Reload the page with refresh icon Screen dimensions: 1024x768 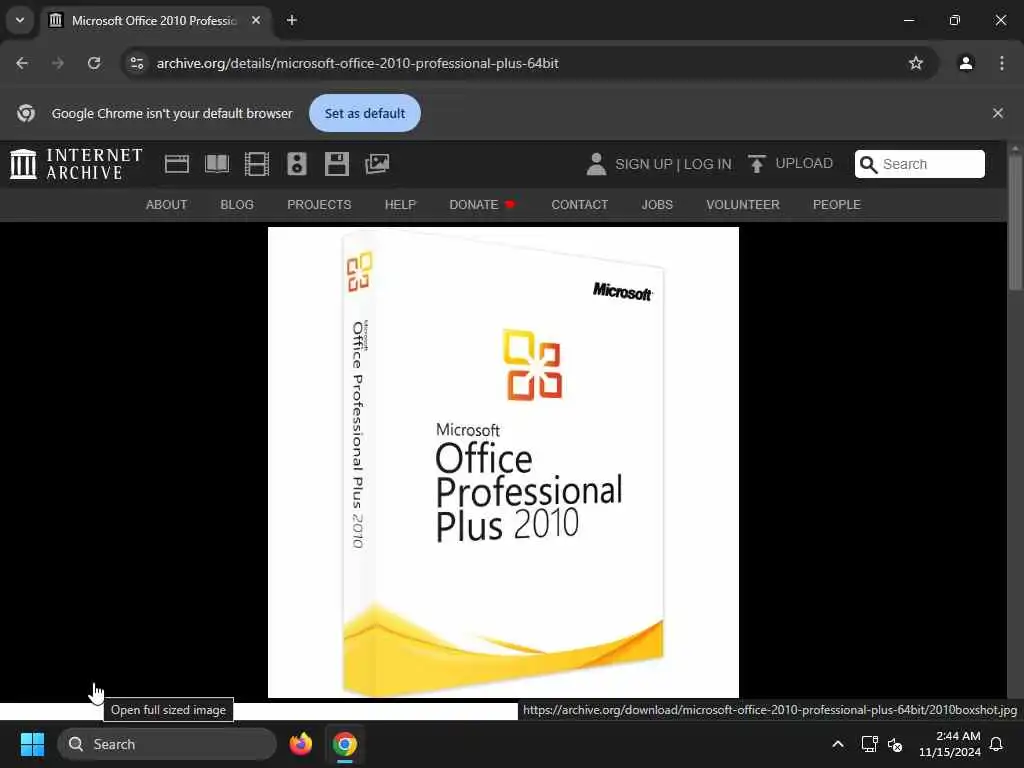click(94, 63)
